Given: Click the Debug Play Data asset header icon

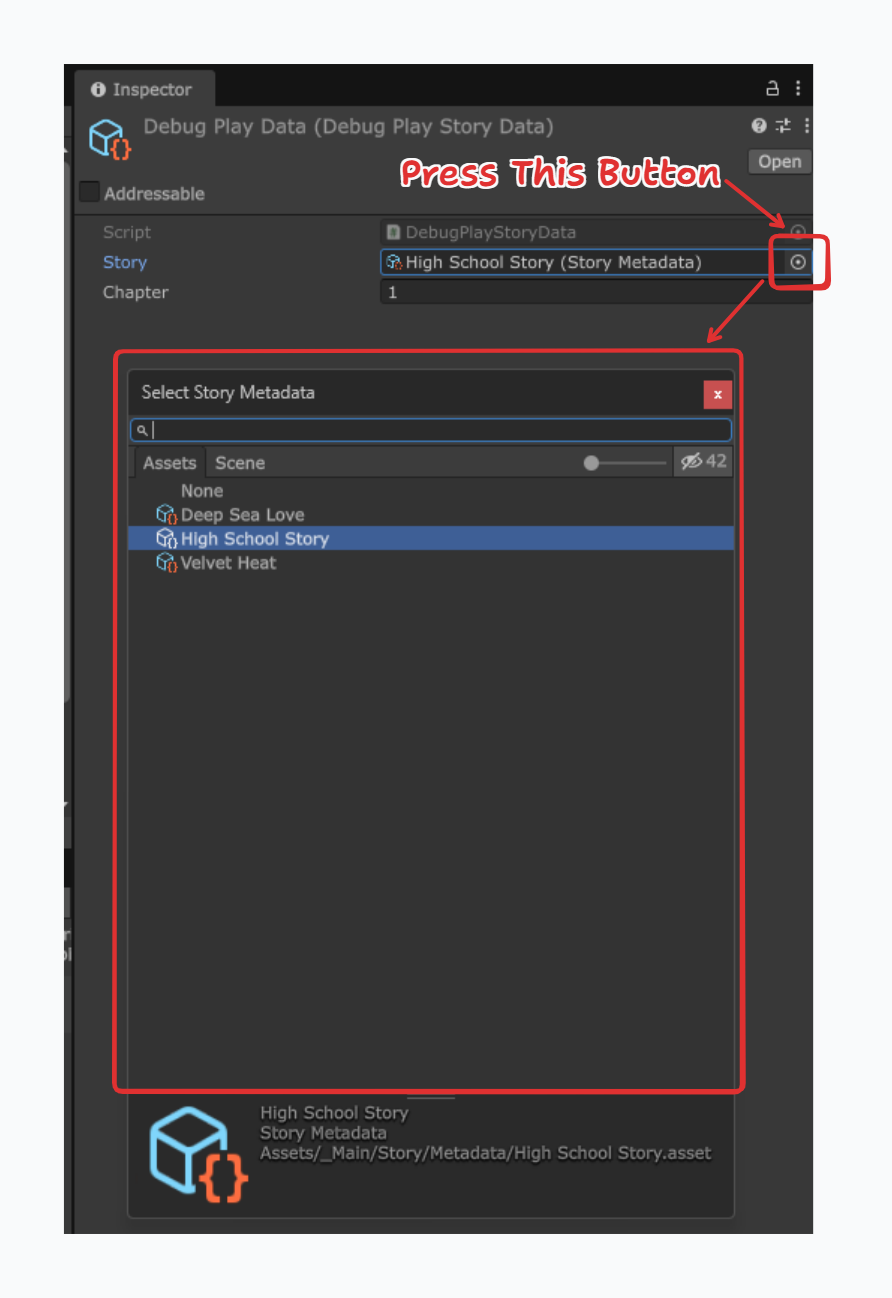Looking at the screenshot, I should click(110, 138).
